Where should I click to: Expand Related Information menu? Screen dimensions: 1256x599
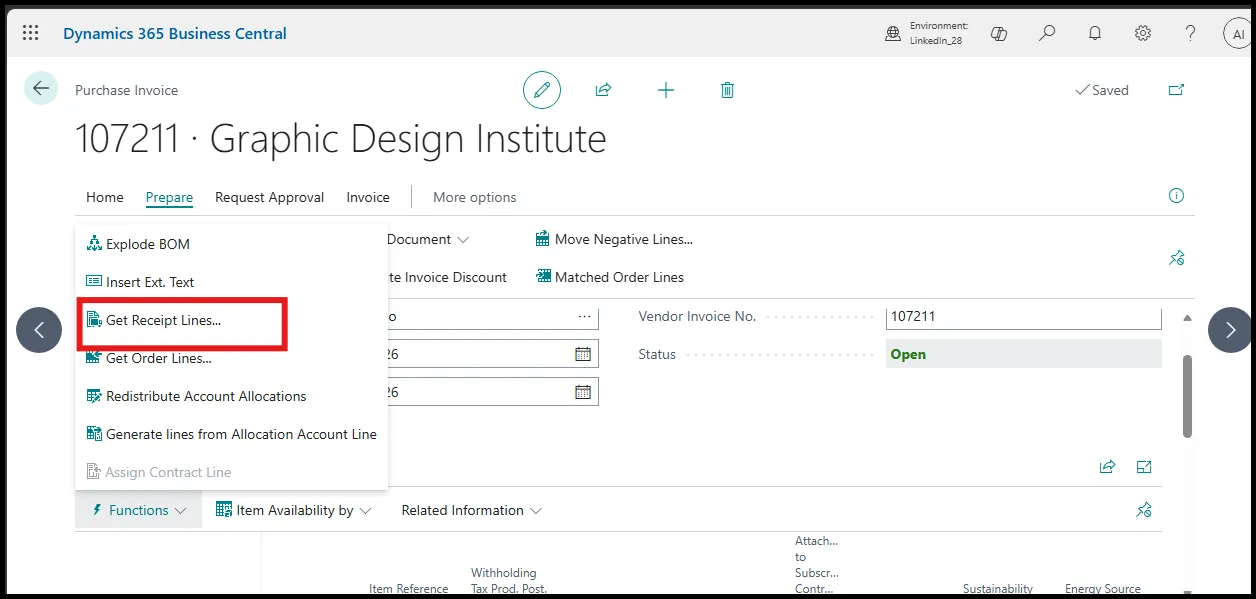pos(471,510)
